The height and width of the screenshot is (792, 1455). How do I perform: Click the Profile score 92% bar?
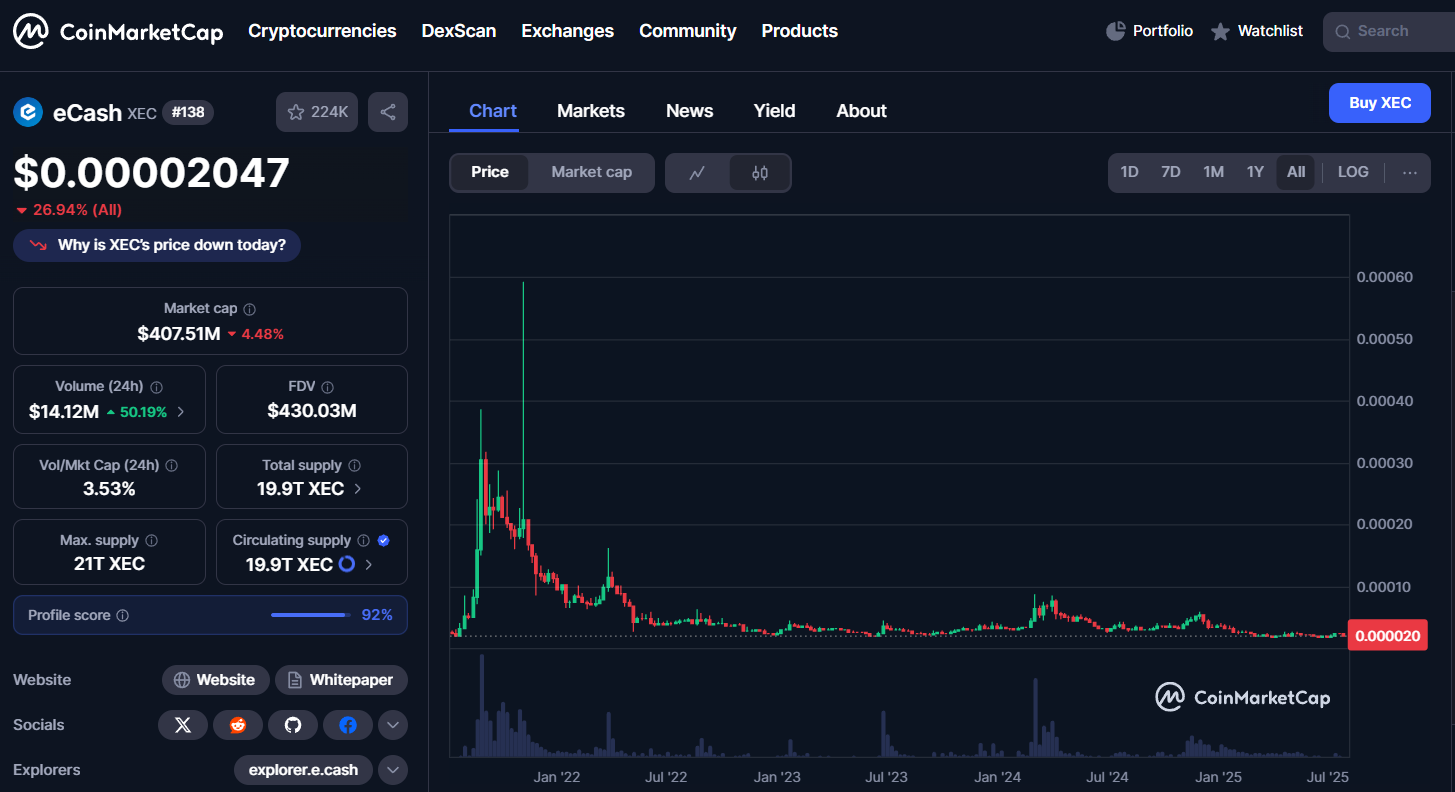310,615
